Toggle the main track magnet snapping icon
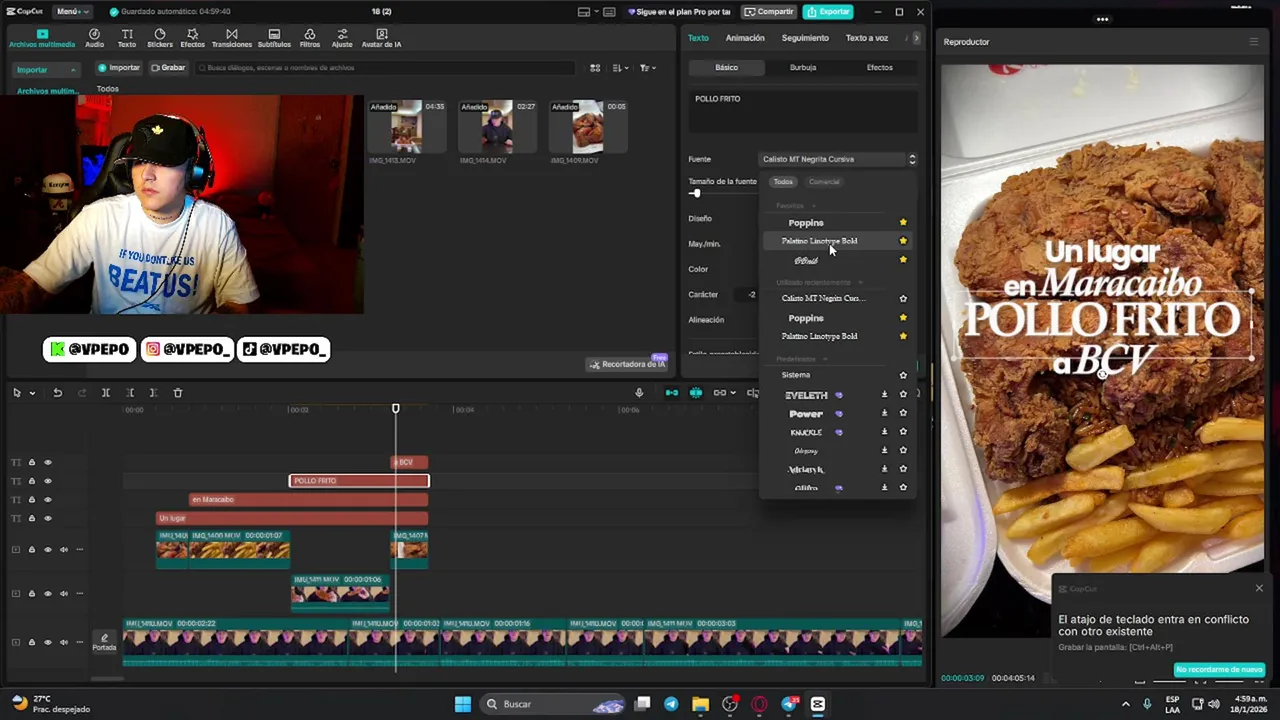Viewport: 1280px width, 720px height. (671, 393)
